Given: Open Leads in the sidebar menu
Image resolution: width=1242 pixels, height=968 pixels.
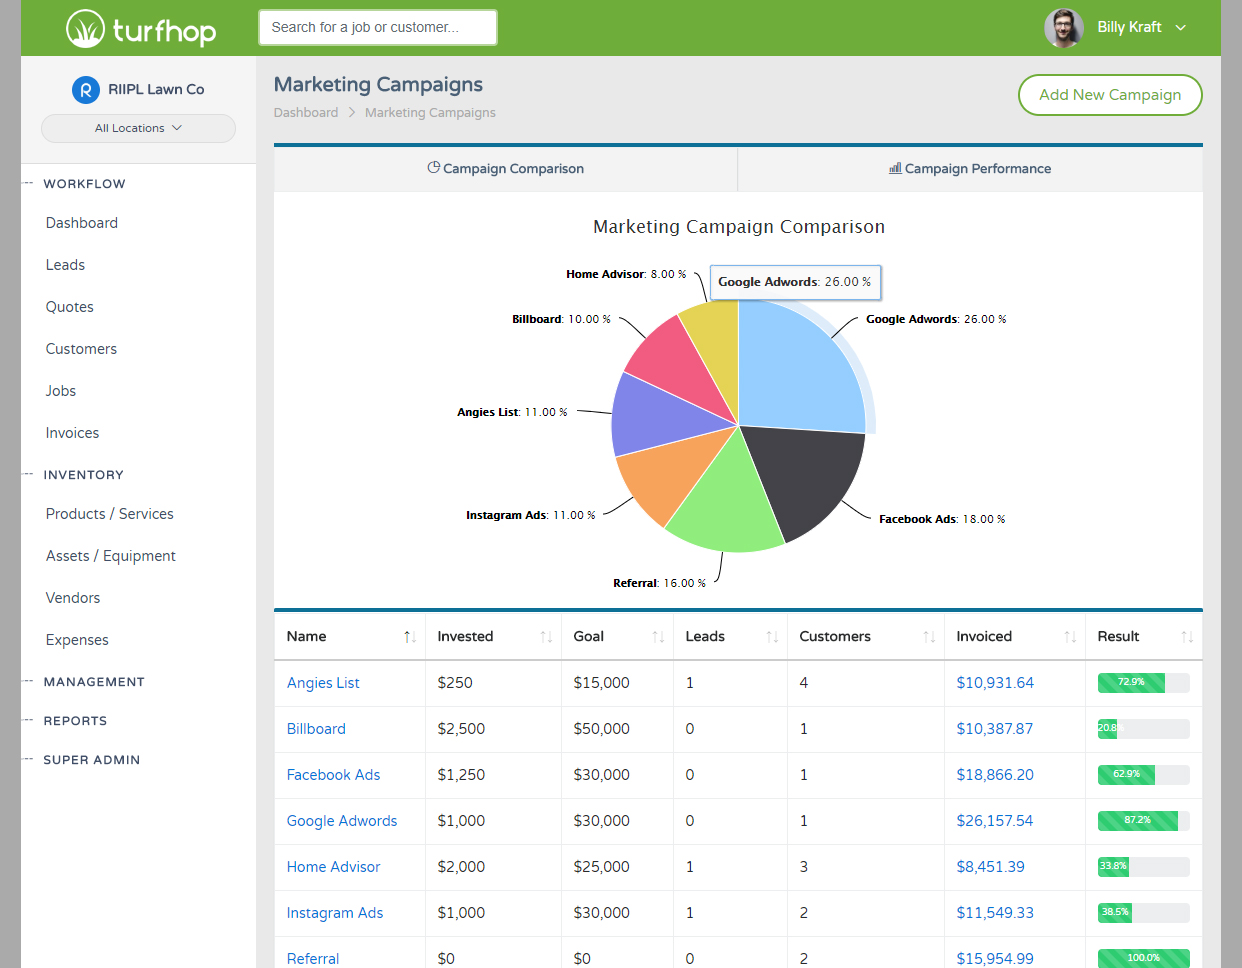Looking at the screenshot, I should (65, 265).
